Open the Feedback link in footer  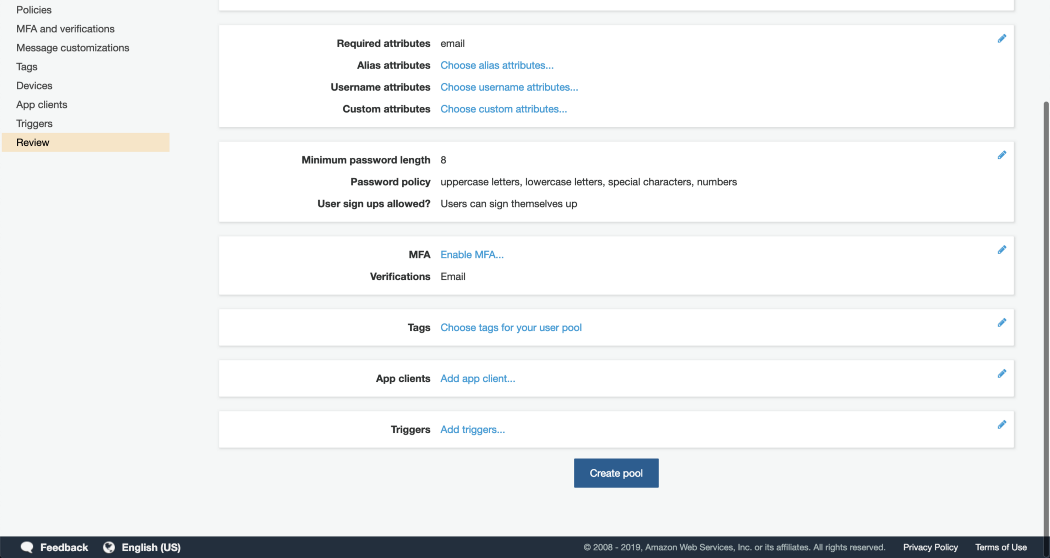click(x=64, y=547)
